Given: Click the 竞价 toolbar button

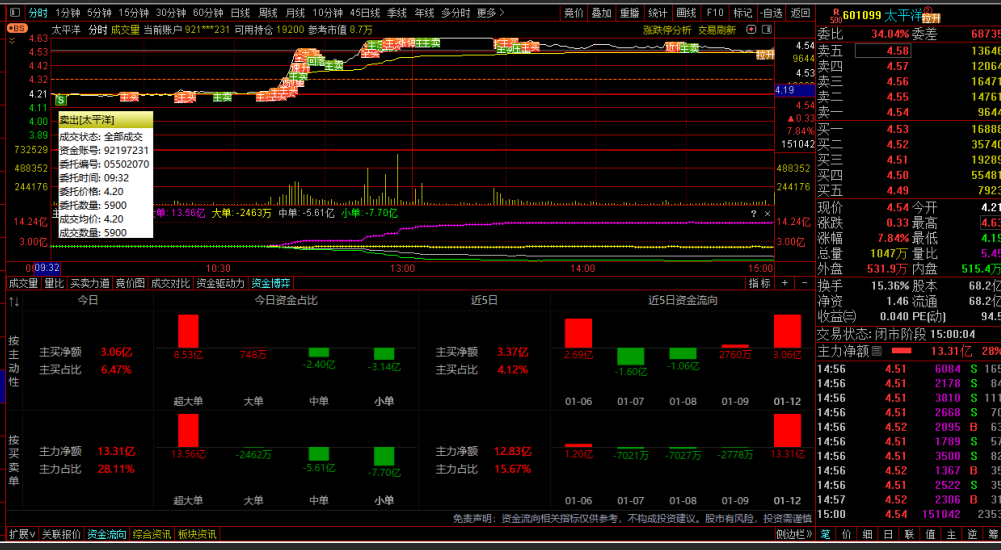Looking at the screenshot, I should point(574,13).
